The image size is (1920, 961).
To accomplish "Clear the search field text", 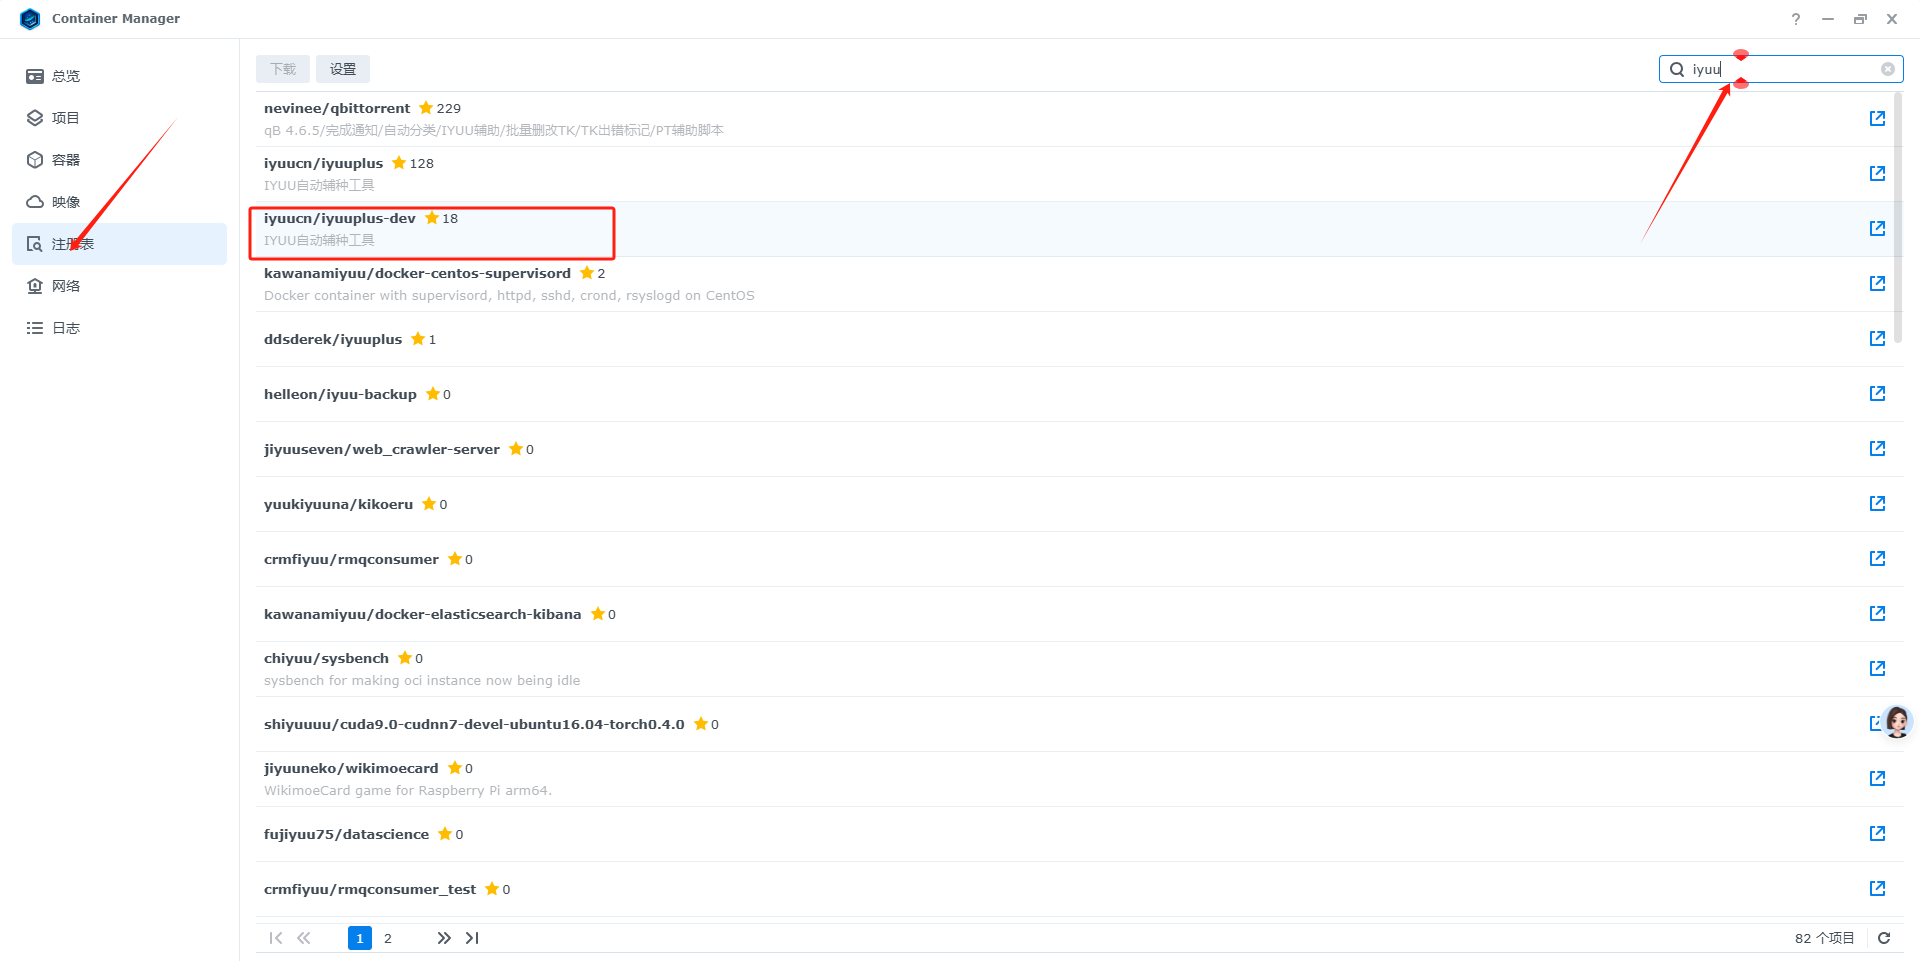I will click(1887, 69).
